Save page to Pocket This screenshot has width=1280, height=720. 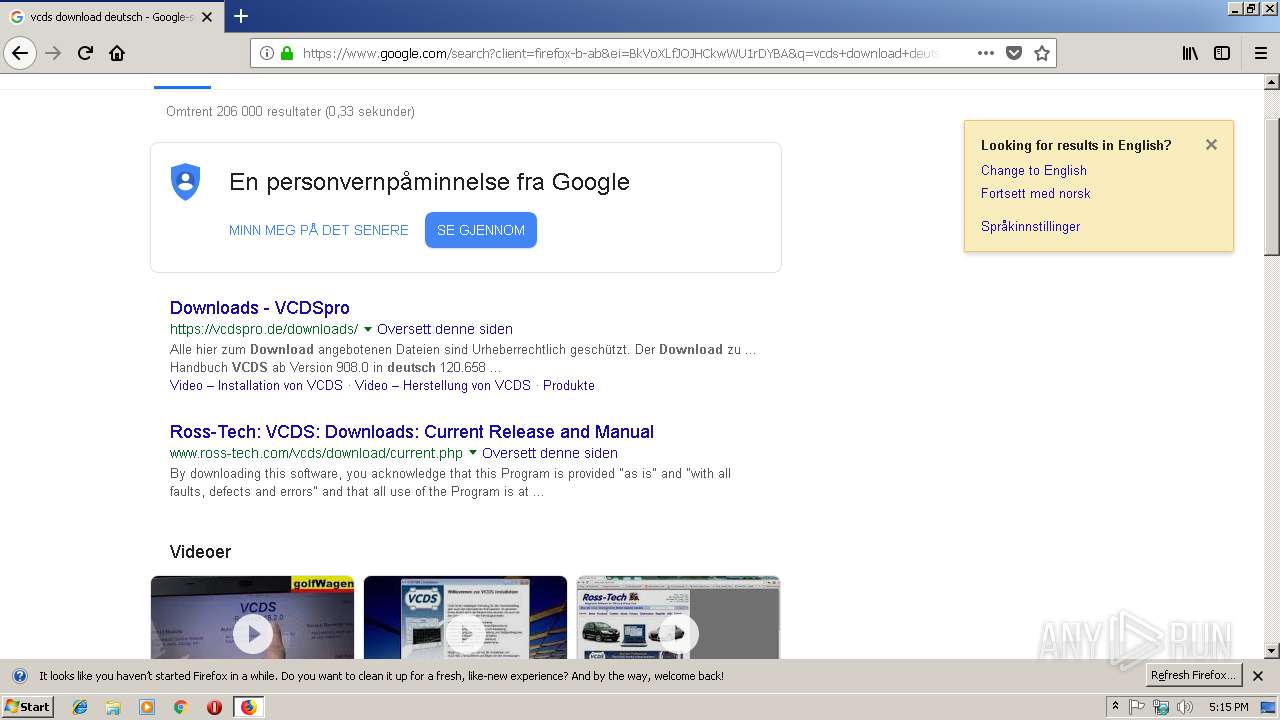tap(1014, 53)
